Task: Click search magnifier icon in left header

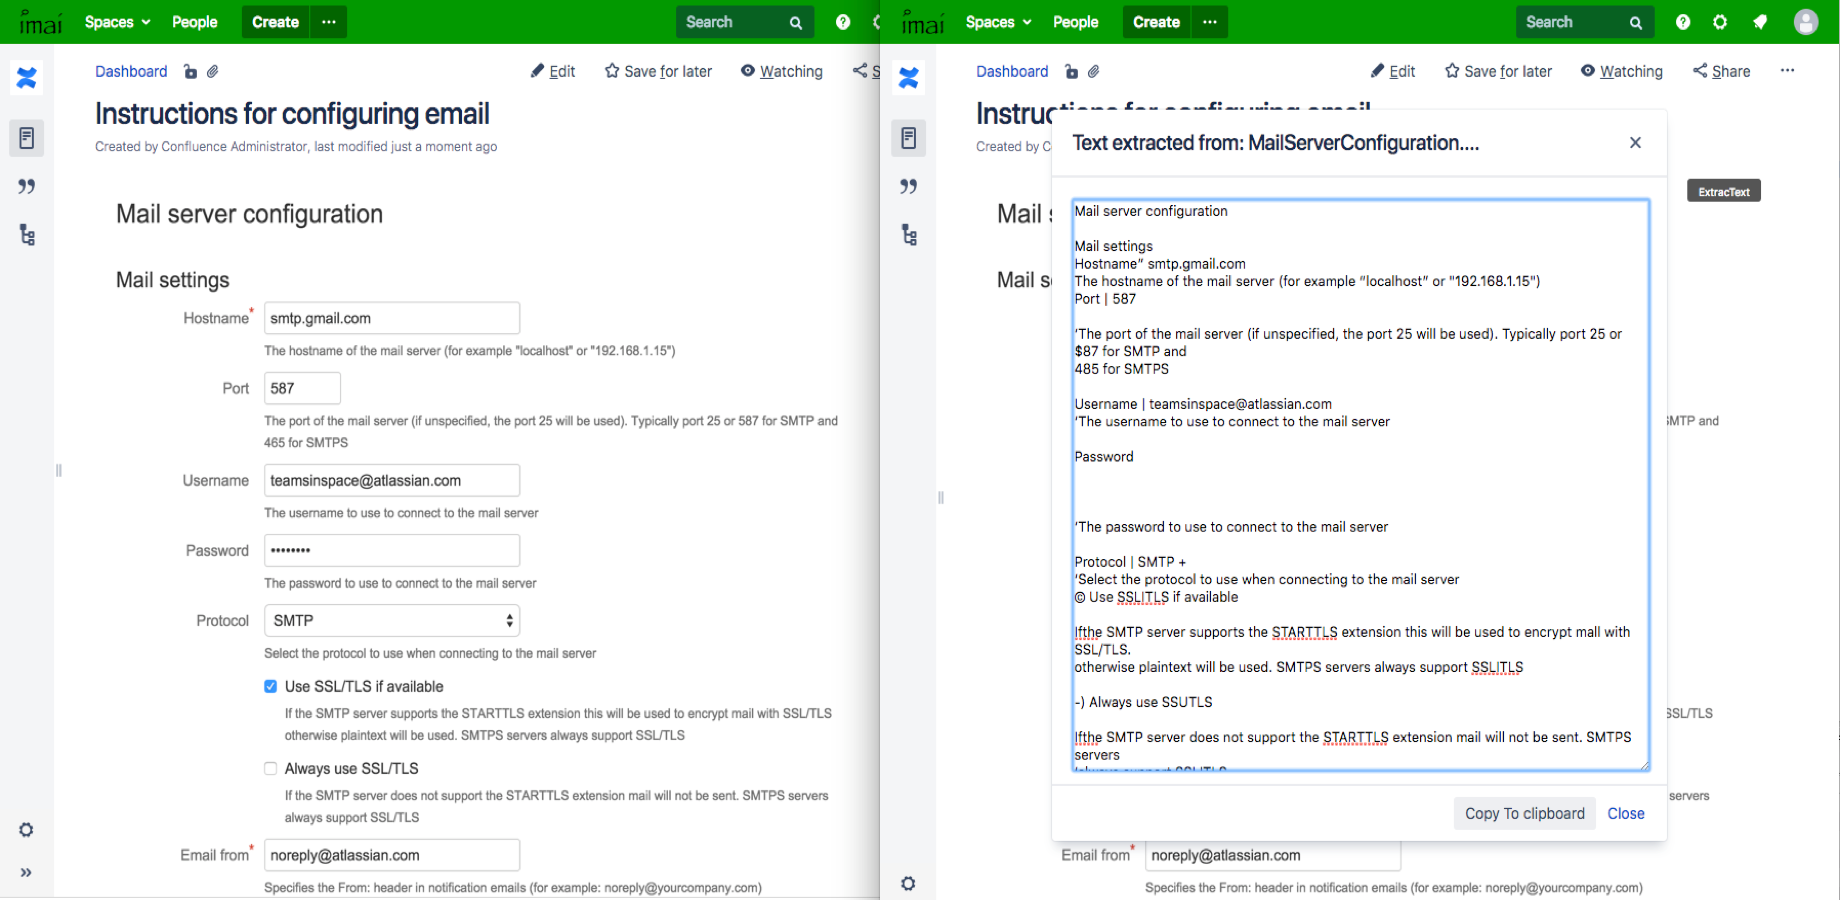Action: pyautogui.click(x=796, y=22)
